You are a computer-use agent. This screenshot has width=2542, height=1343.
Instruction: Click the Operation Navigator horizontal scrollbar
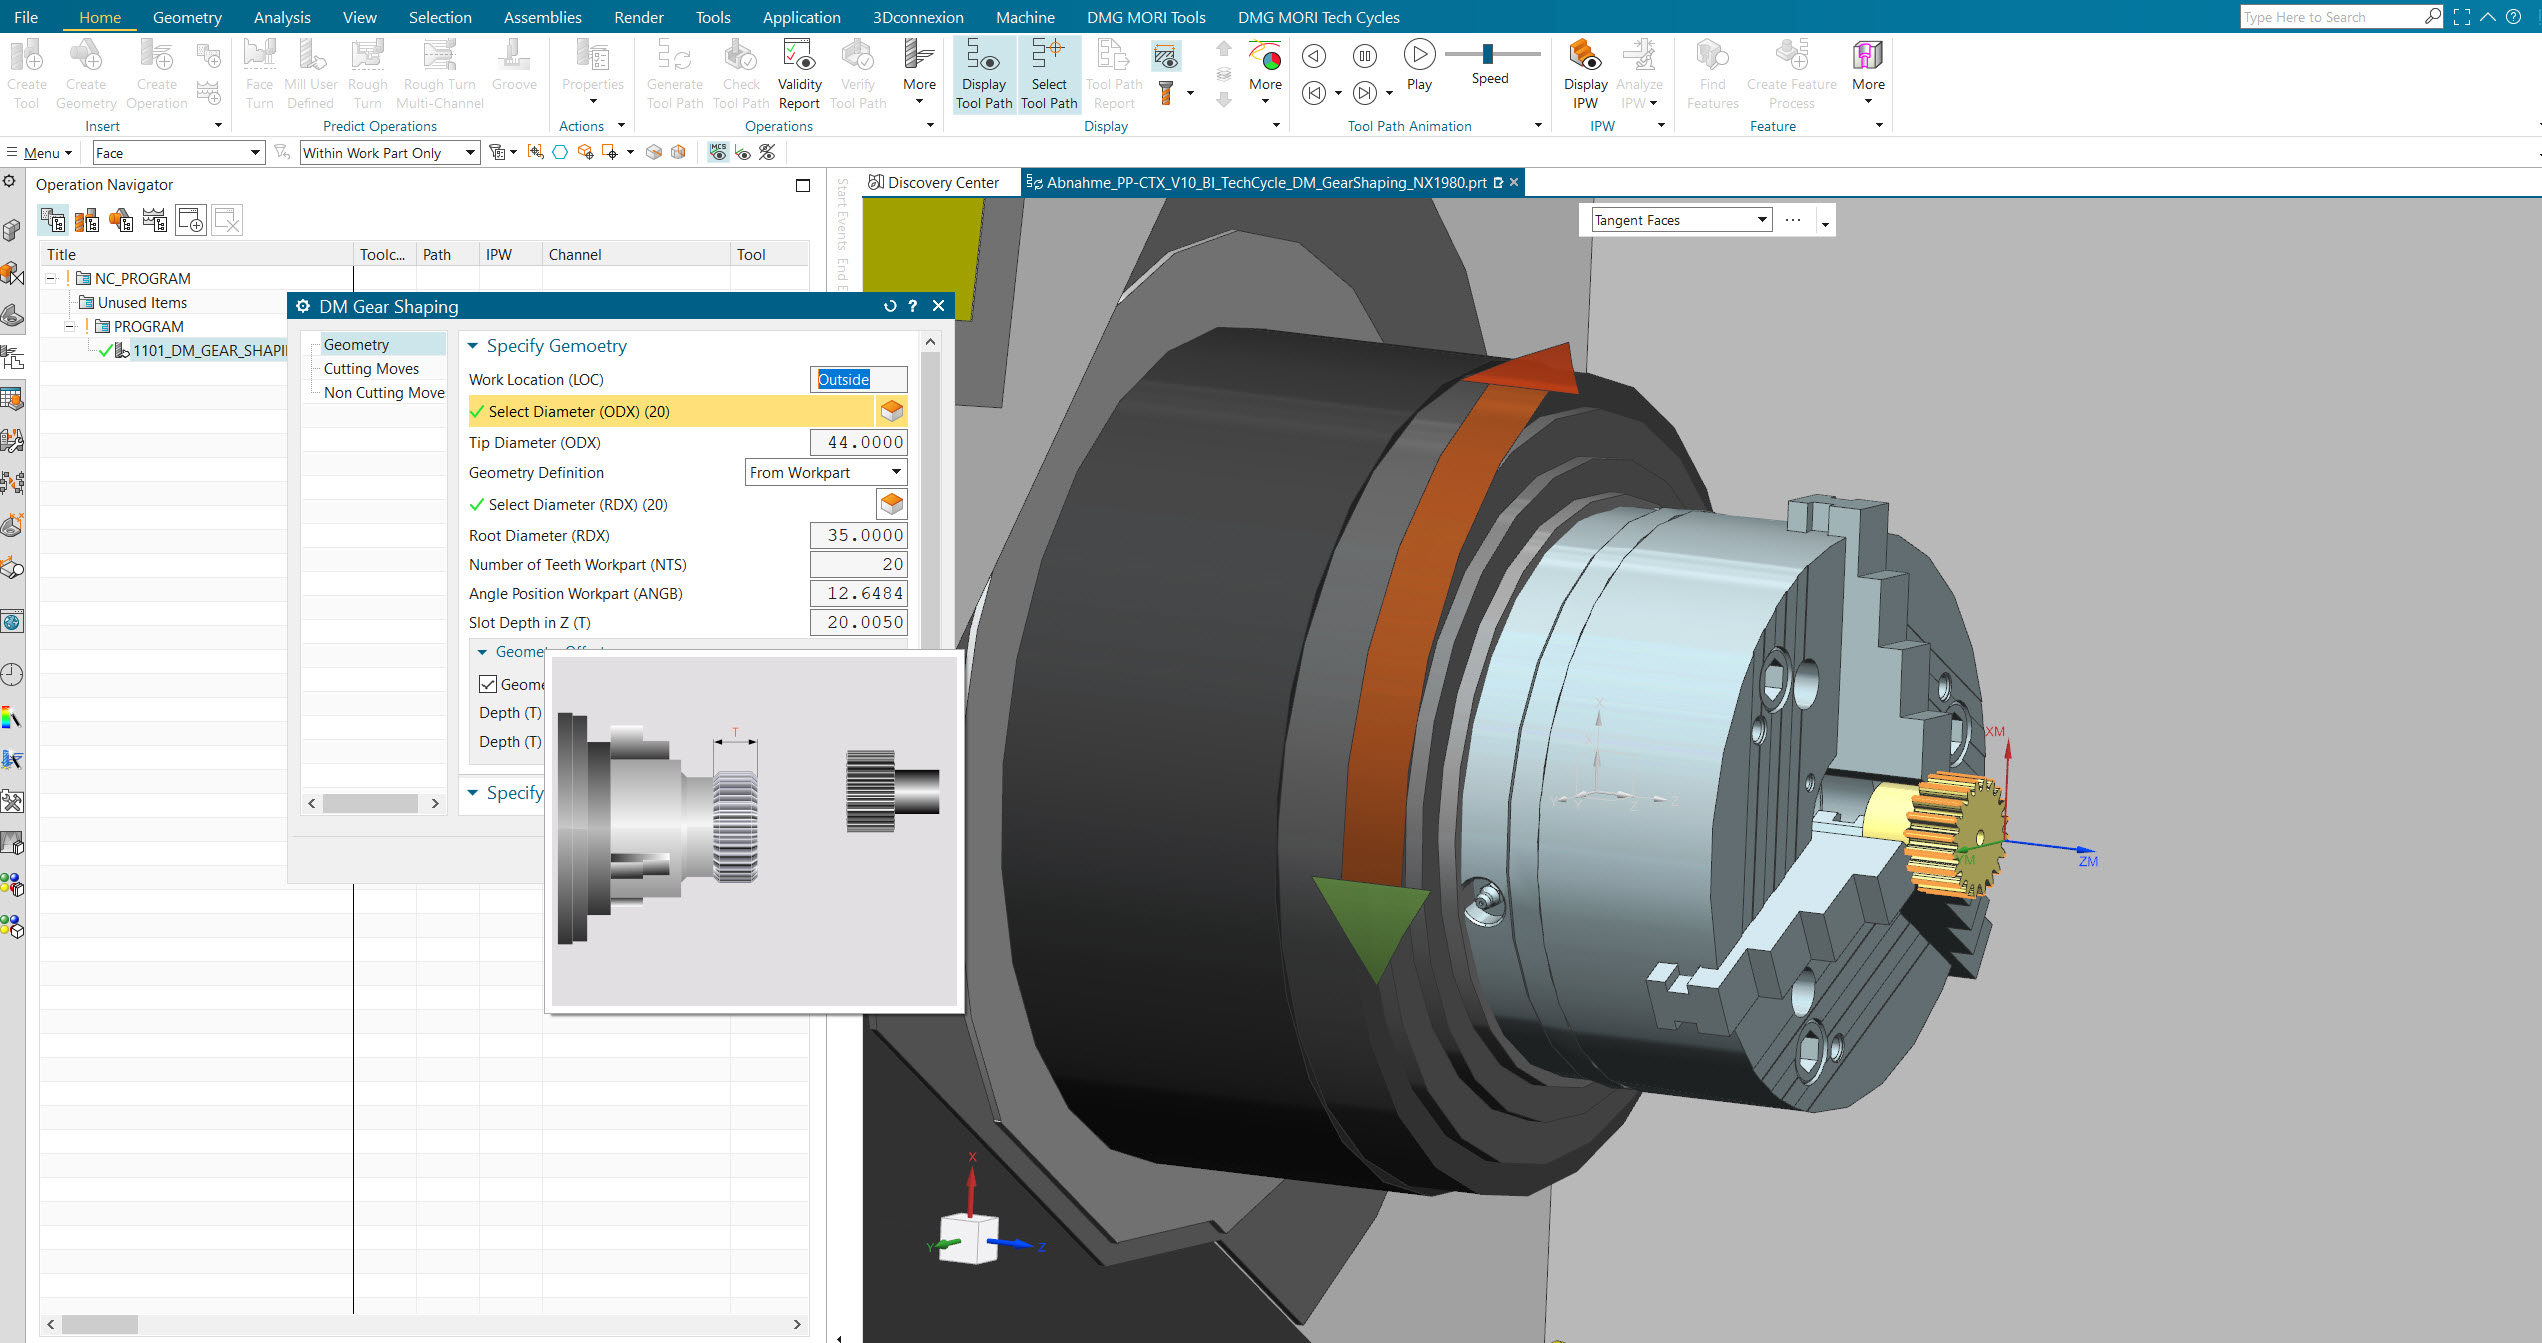(100, 1324)
